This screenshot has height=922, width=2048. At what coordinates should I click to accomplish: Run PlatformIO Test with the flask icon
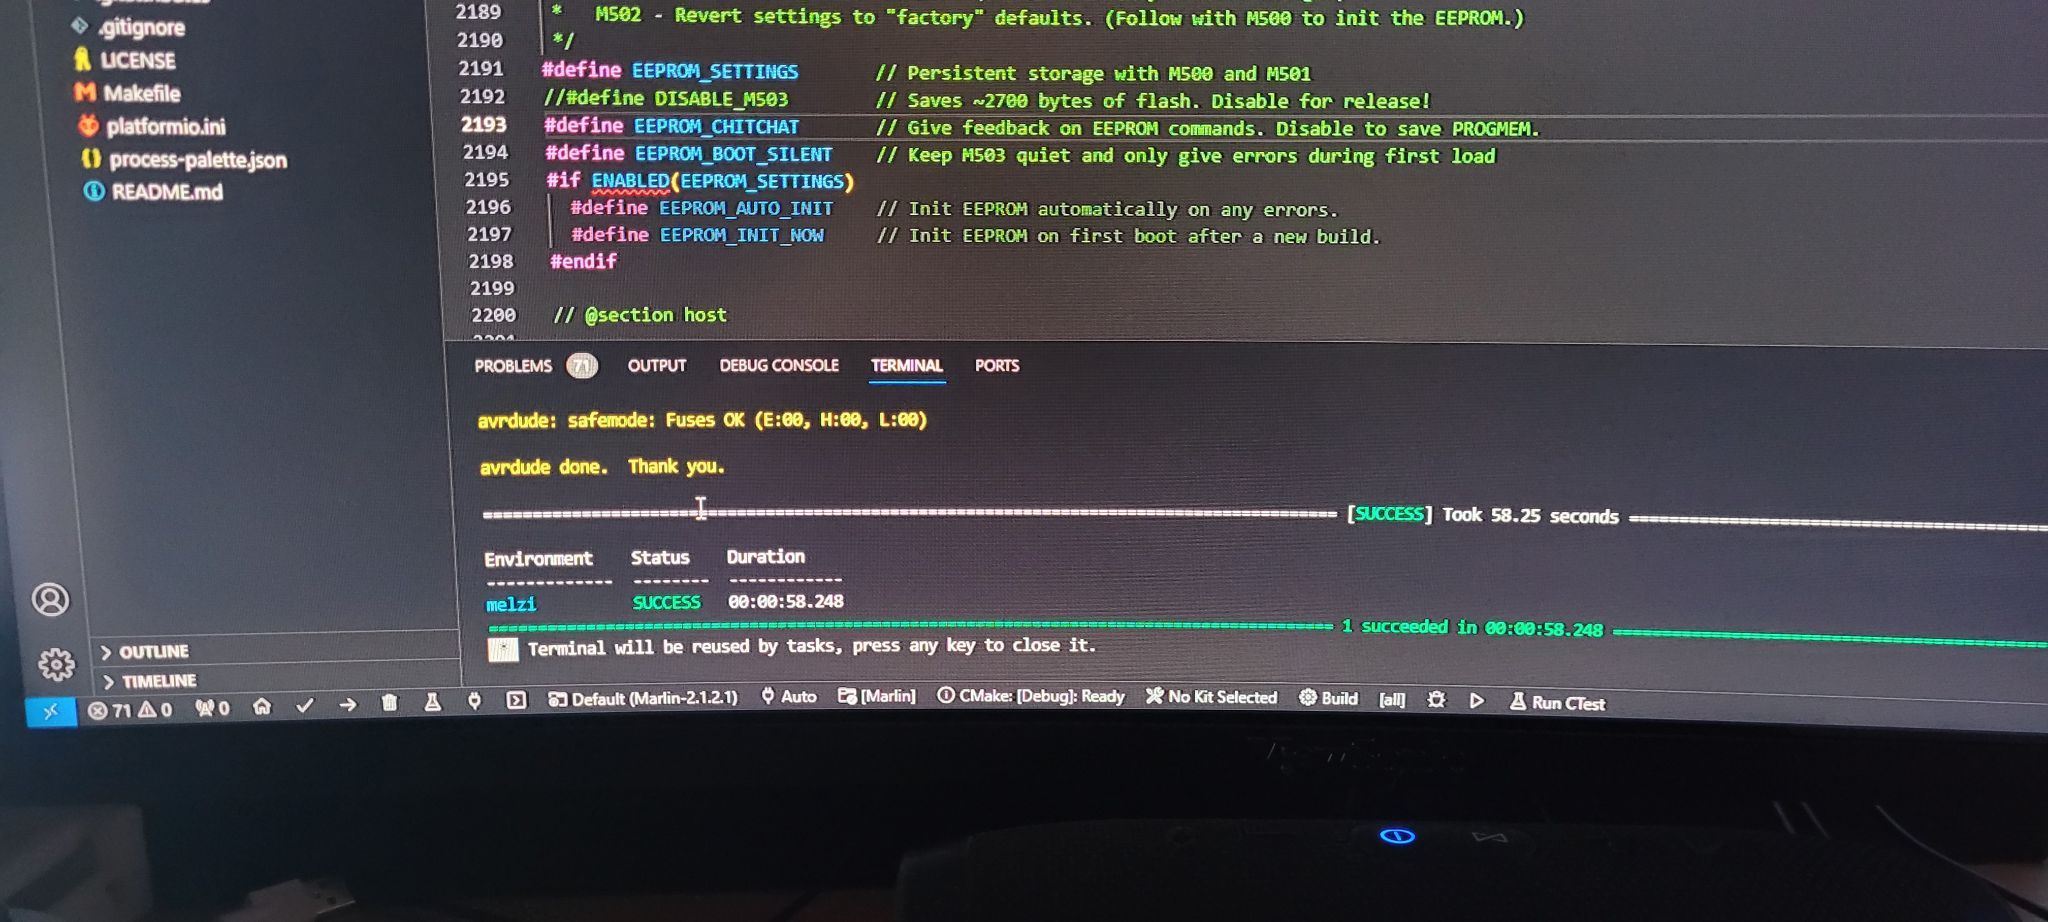coord(432,703)
